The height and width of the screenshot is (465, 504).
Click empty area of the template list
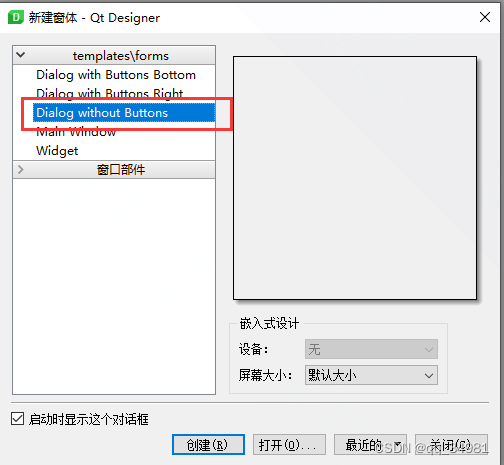click(114, 287)
